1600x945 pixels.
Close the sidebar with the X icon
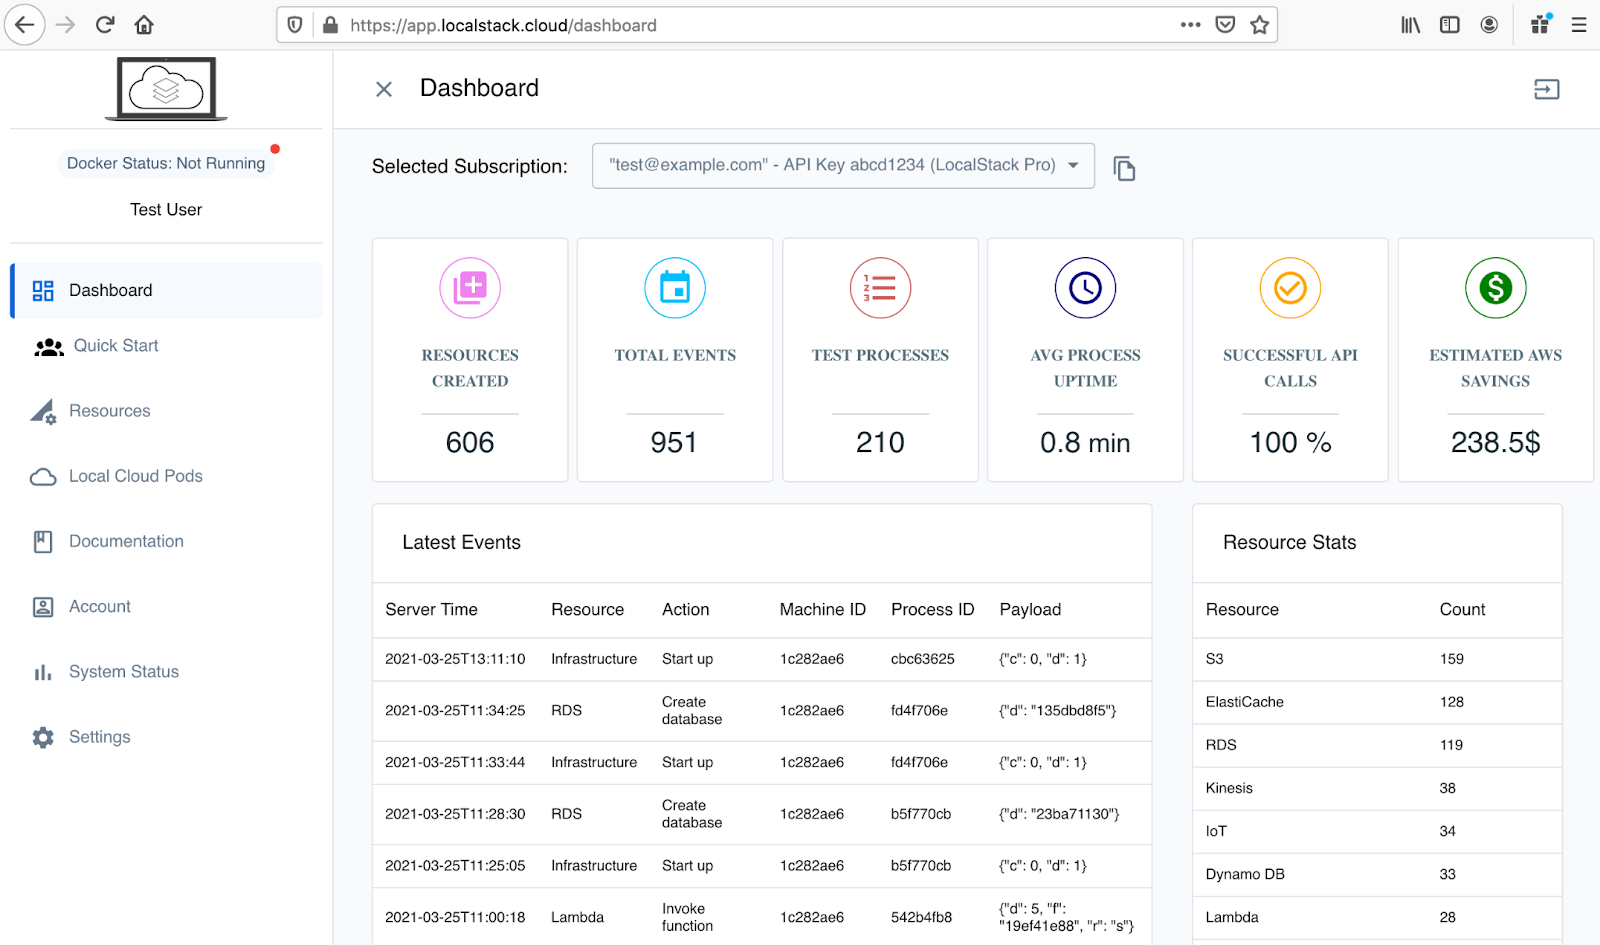pyautogui.click(x=384, y=89)
